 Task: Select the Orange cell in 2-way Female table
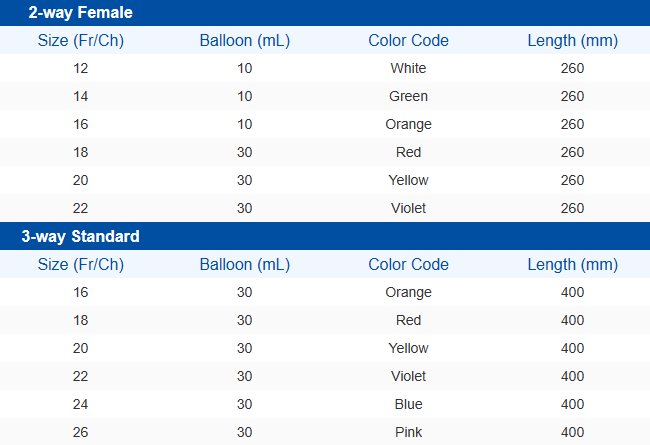(408, 125)
